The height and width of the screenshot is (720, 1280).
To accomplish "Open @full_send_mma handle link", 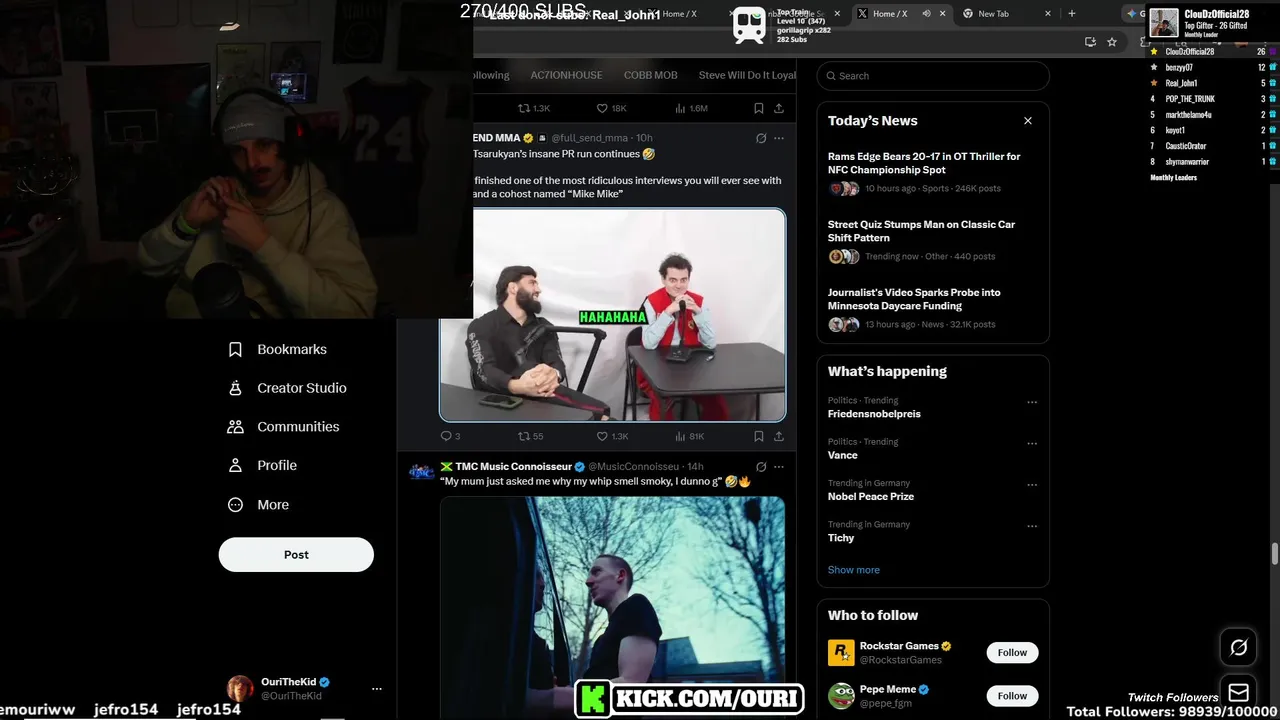I will [x=589, y=138].
